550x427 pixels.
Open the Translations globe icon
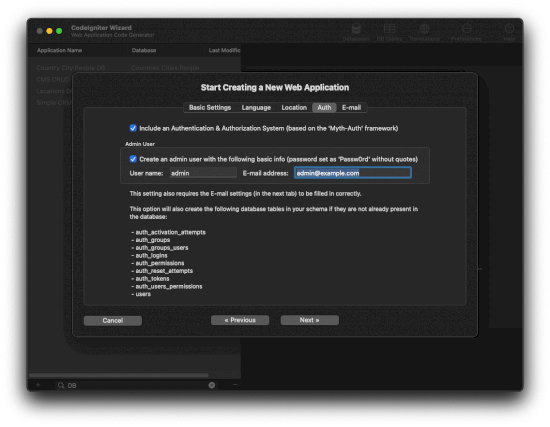tap(424, 32)
